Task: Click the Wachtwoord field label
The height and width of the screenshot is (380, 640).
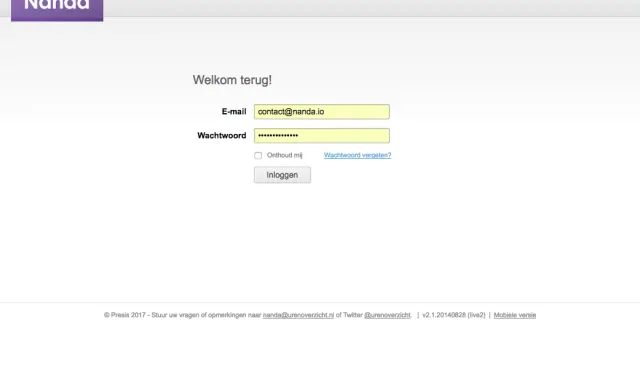Action: tap(222, 136)
